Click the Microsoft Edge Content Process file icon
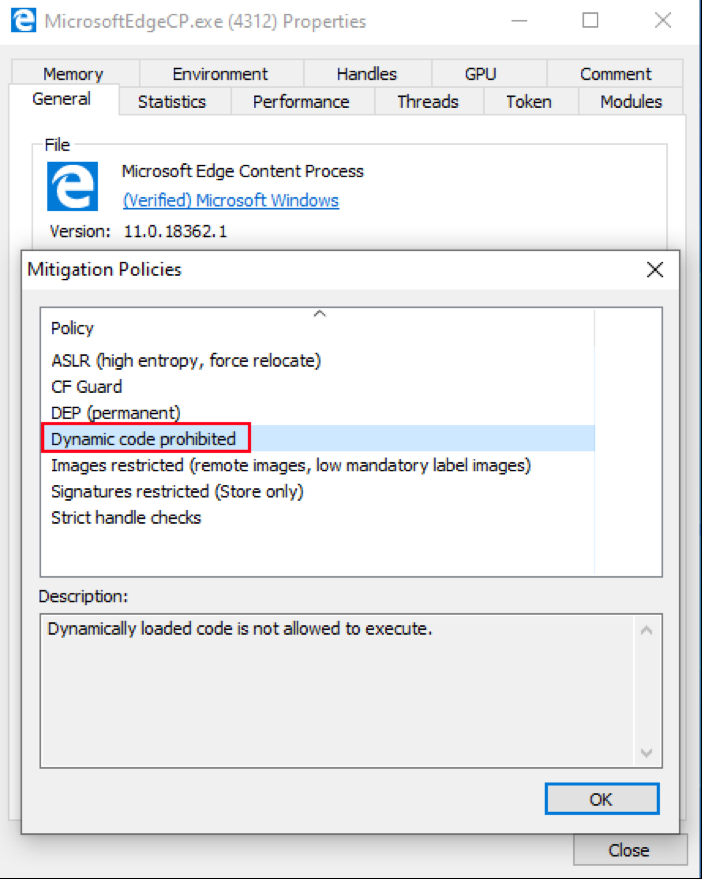Screen dimensions: 702x879 tap(72, 186)
